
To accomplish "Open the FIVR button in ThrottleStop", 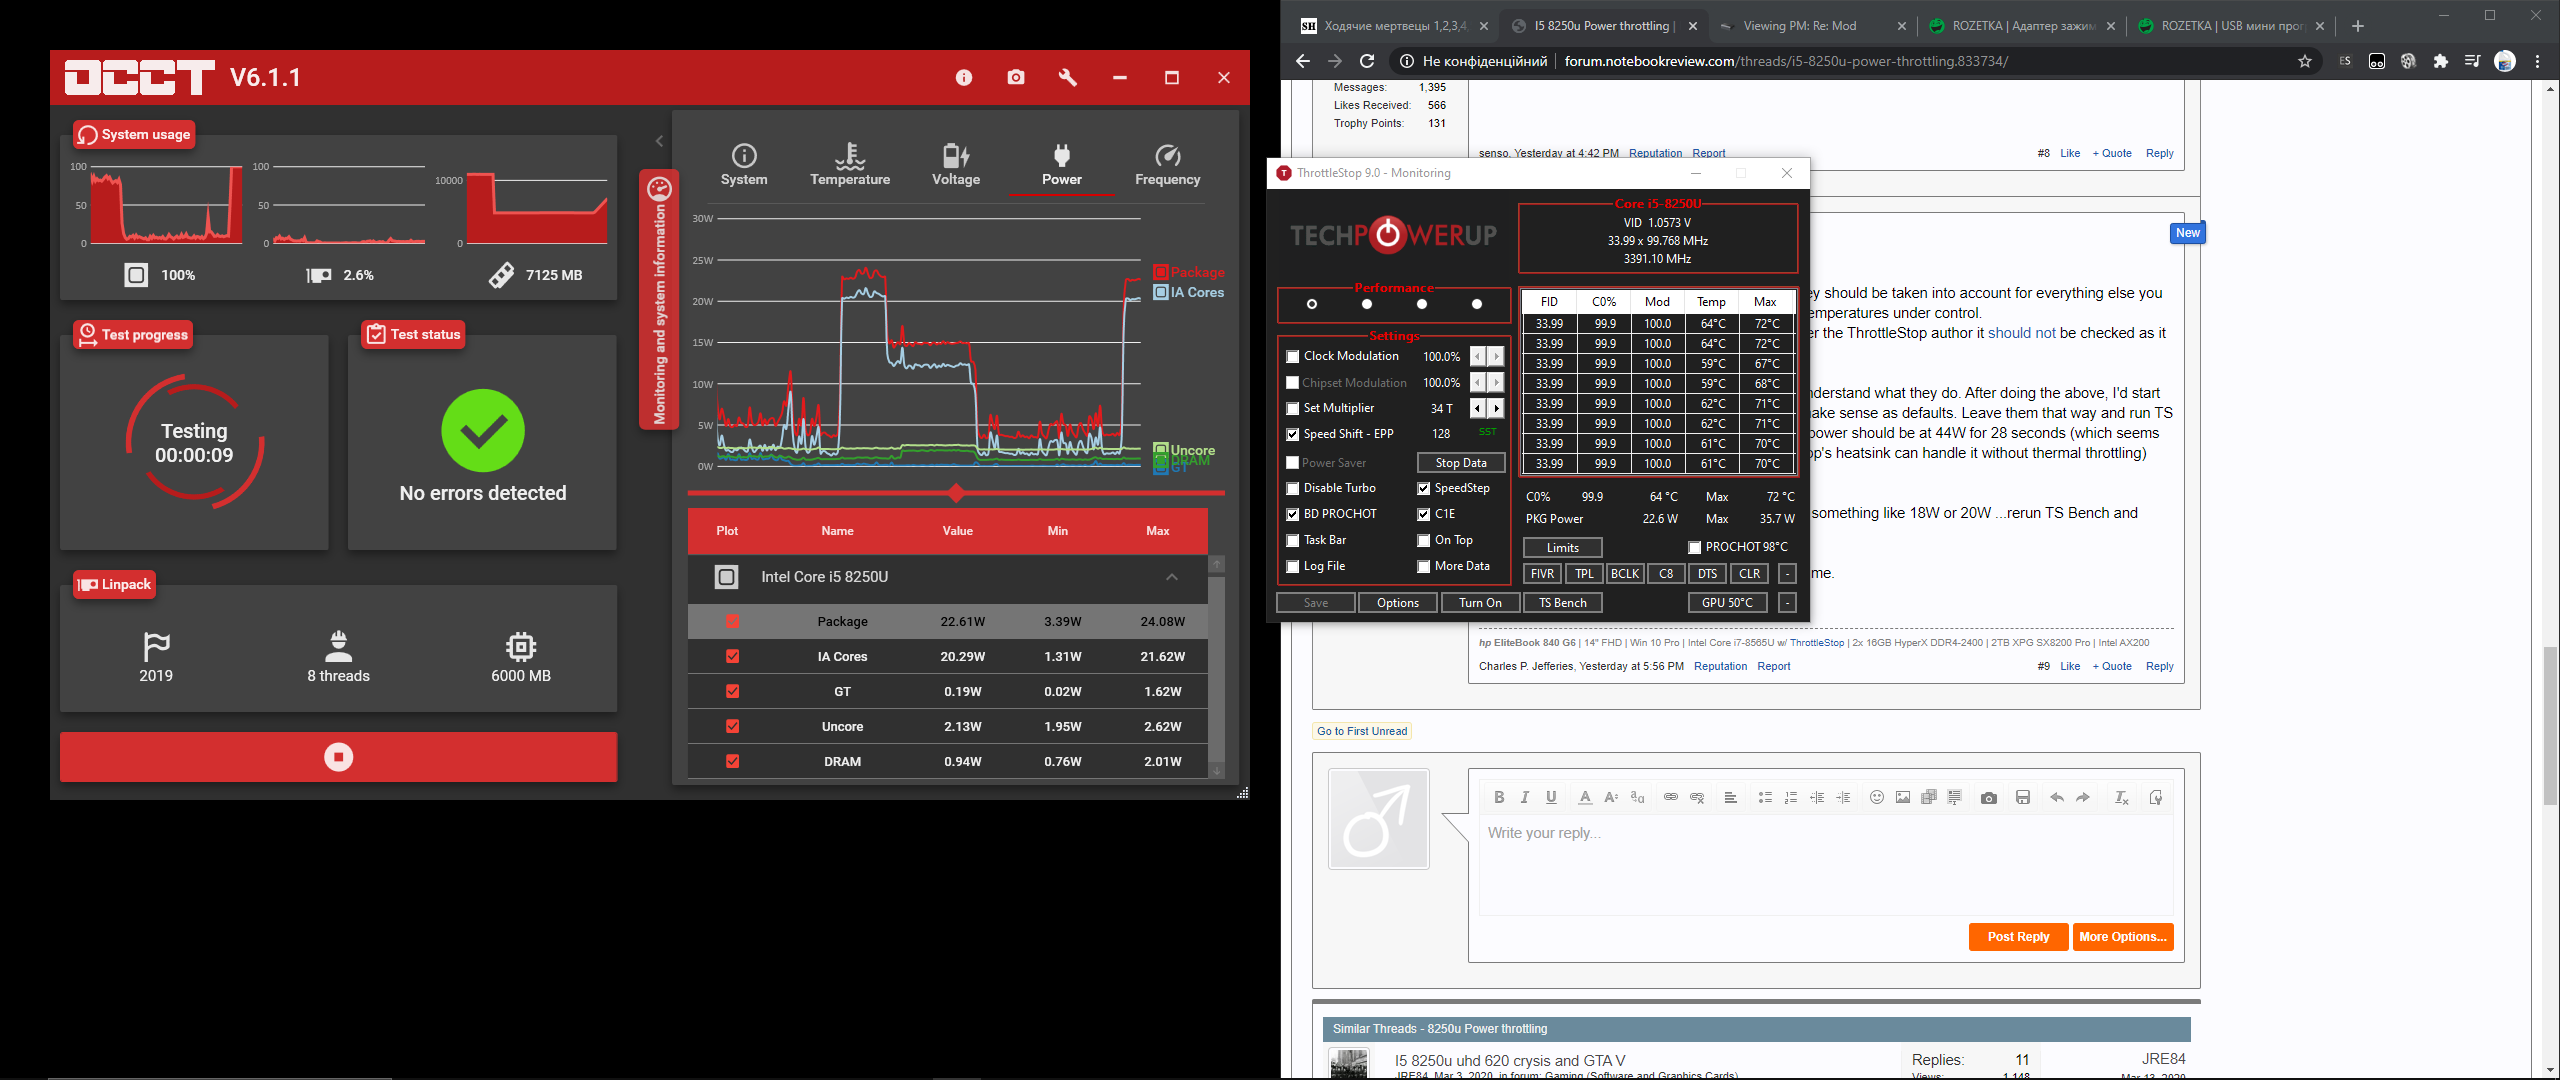I will (x=1542, y=574).
